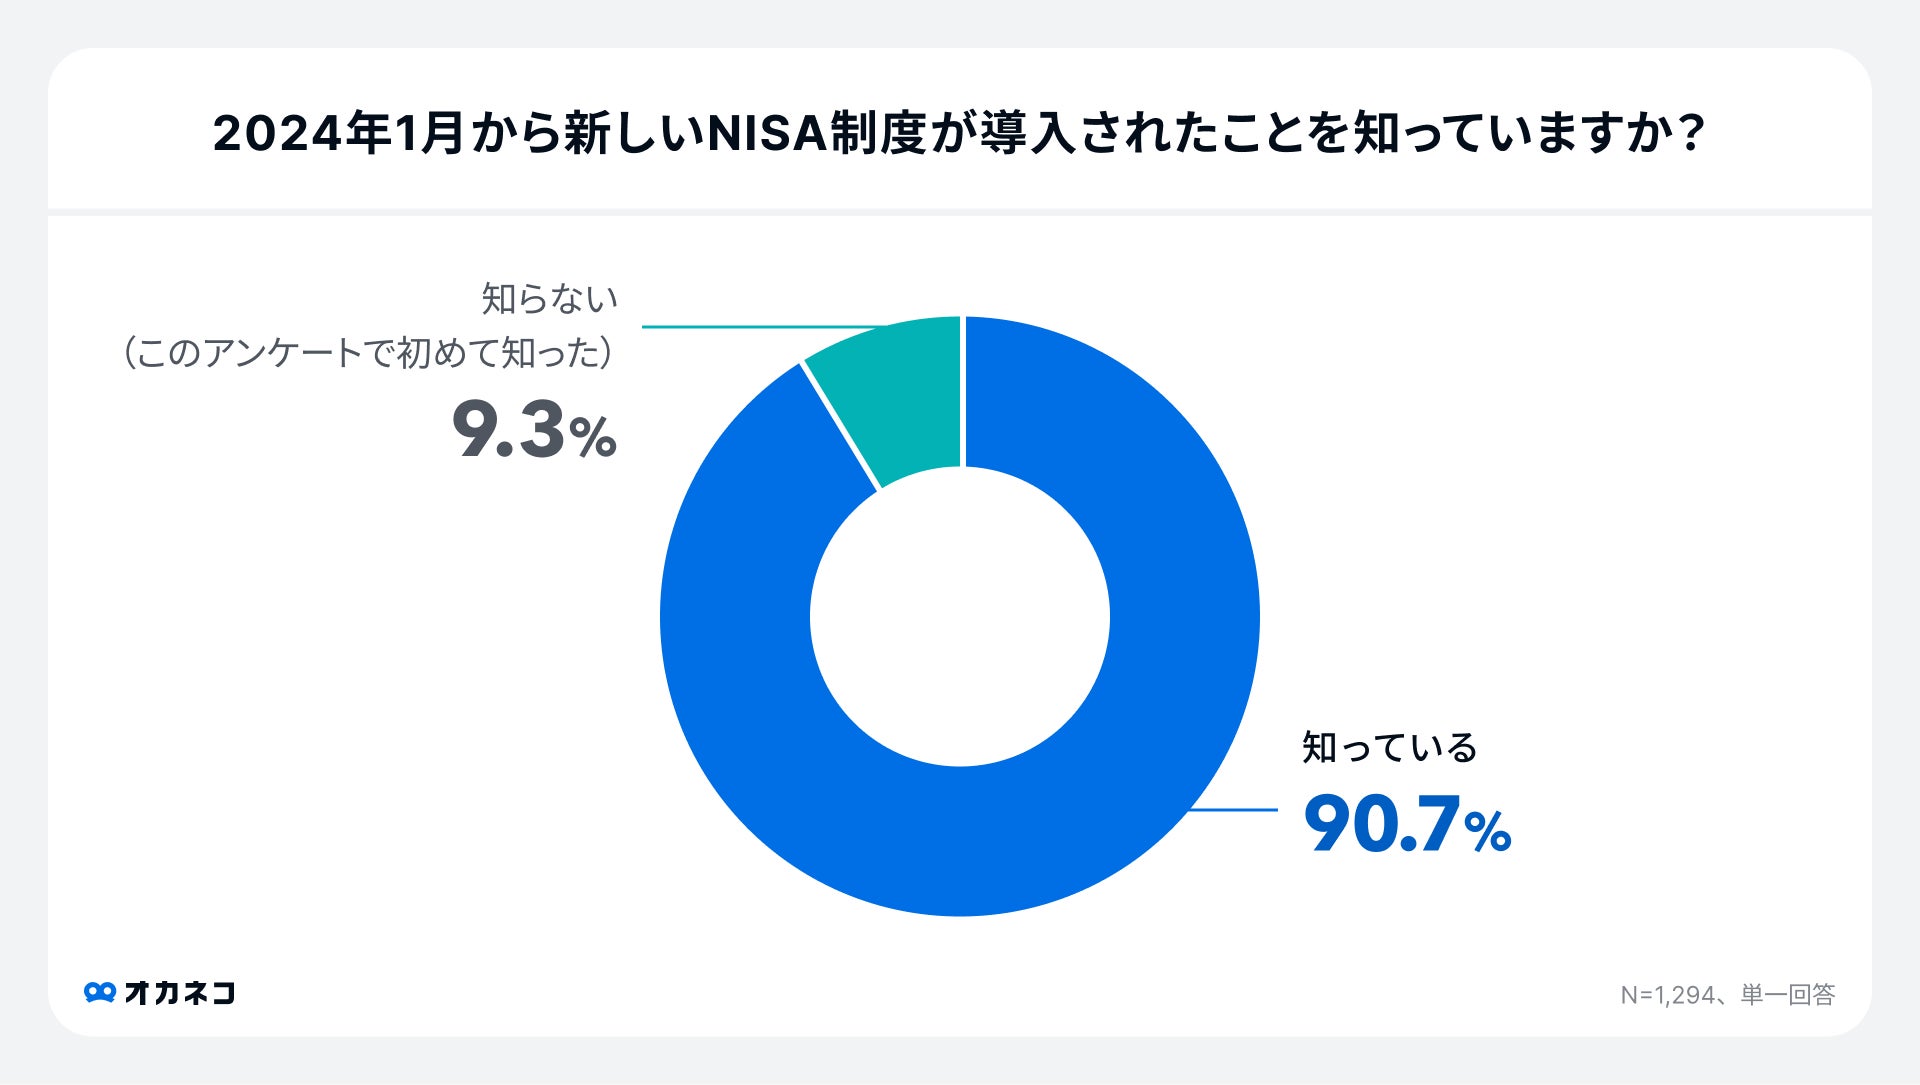Click the percent sign after 9.3

(593, 438)
